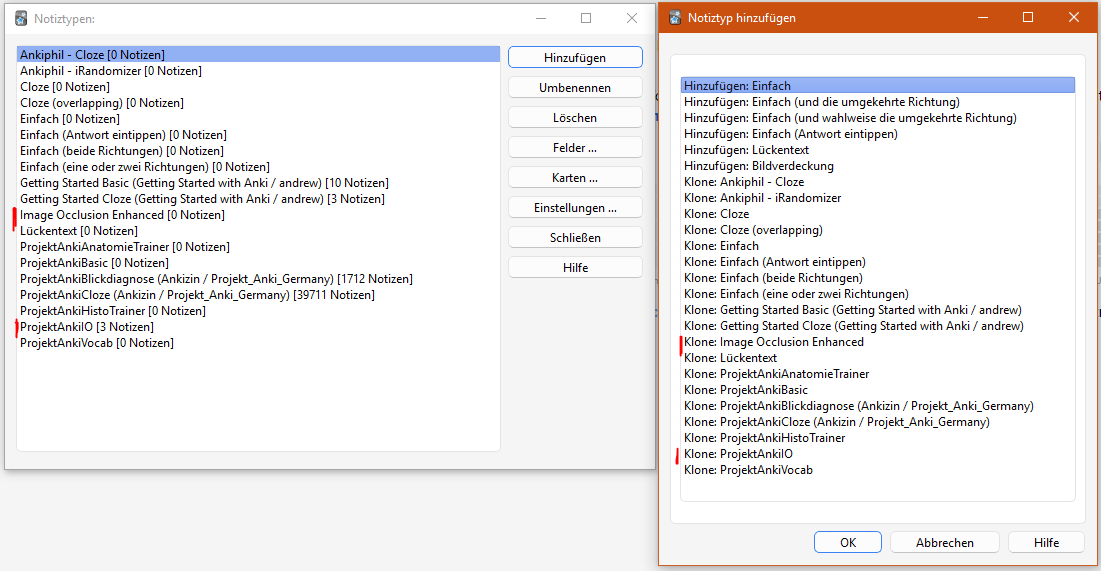The height and width of the screenshot is (571, 1101).
Task: Click Hilfe in the Notiztypen window
Action: click(575, 268)
